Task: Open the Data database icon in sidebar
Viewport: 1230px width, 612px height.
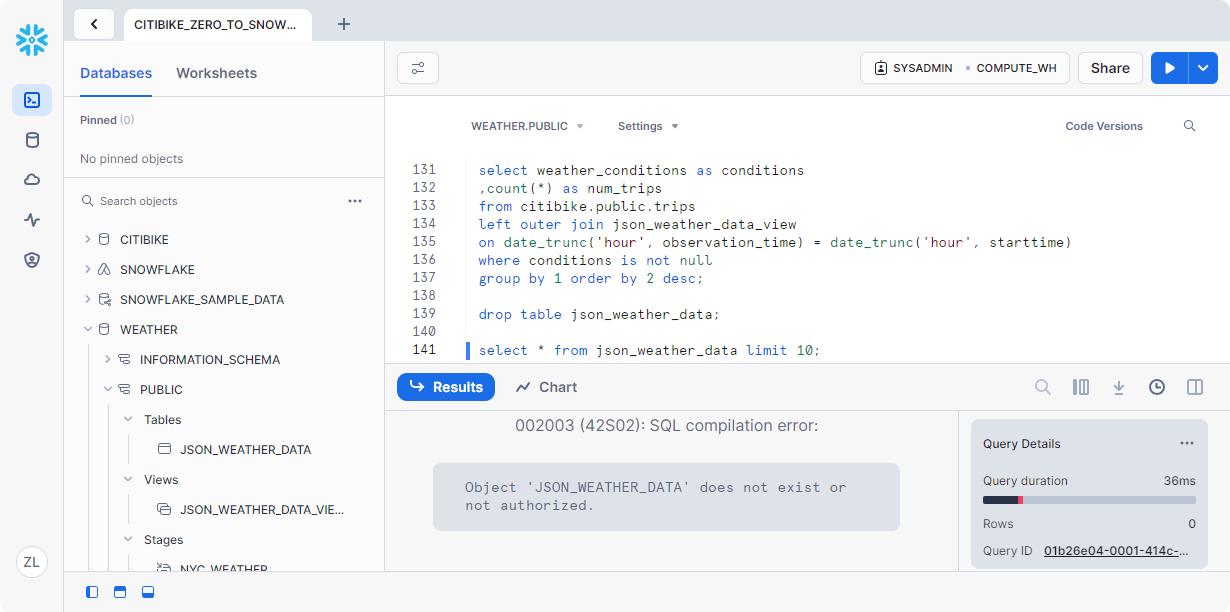Action: [x=32, y=140]
